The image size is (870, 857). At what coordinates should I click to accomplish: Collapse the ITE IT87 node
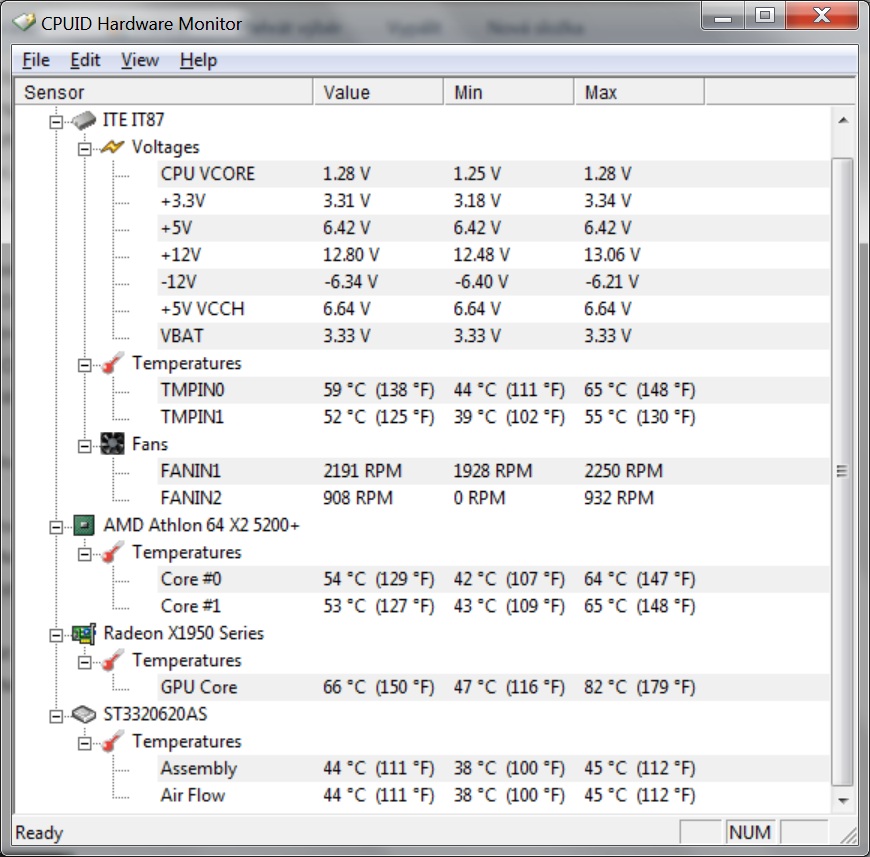[x=56, y=121]
